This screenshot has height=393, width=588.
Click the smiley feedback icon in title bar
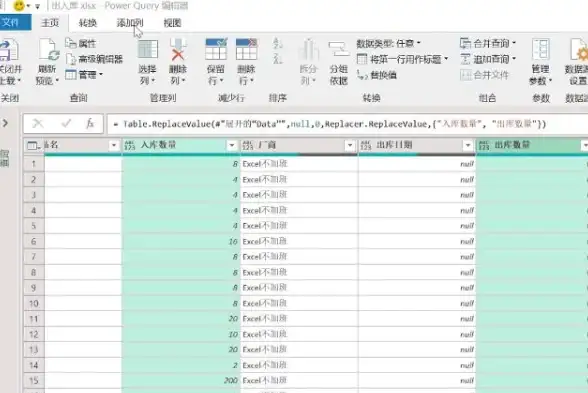(19, 6)
